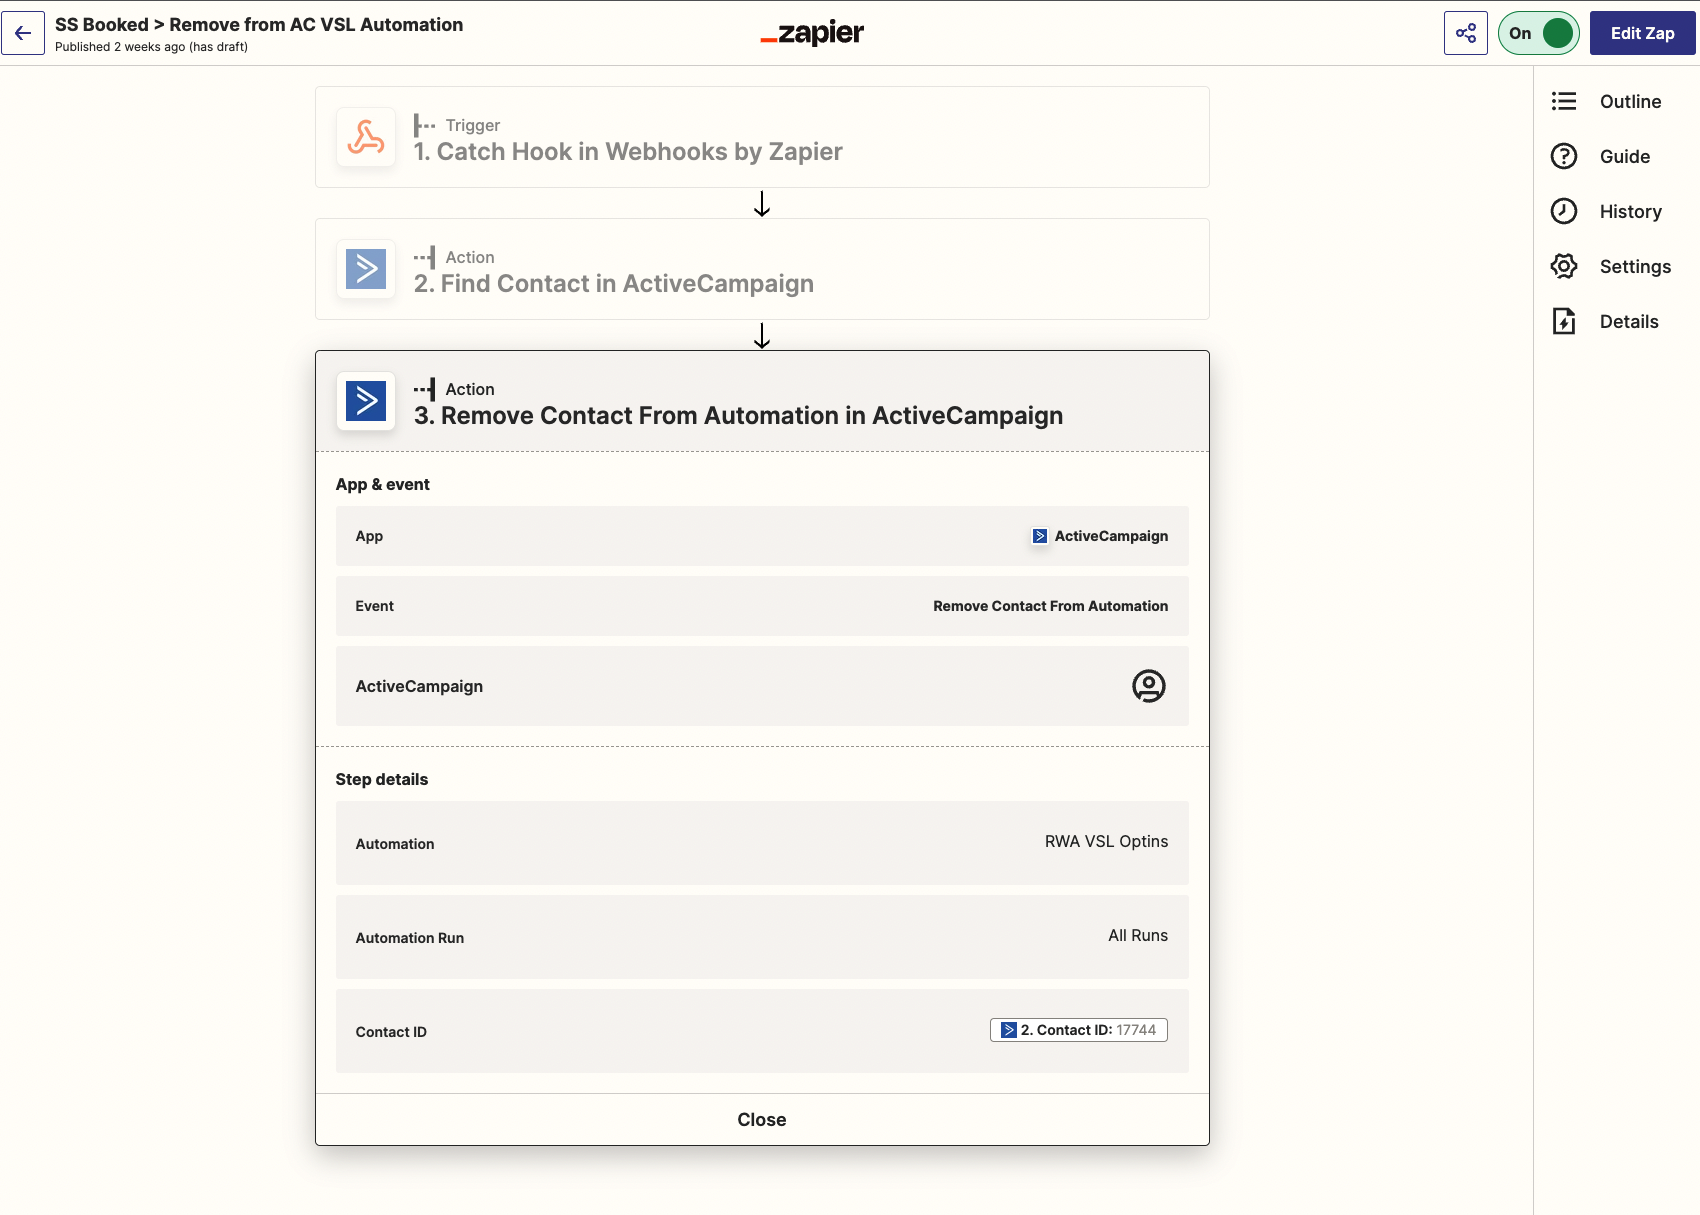Click small ActiveCampaign icon in App row
This screenshot has width=1700, height=1215.
(x=1040, y=536)
